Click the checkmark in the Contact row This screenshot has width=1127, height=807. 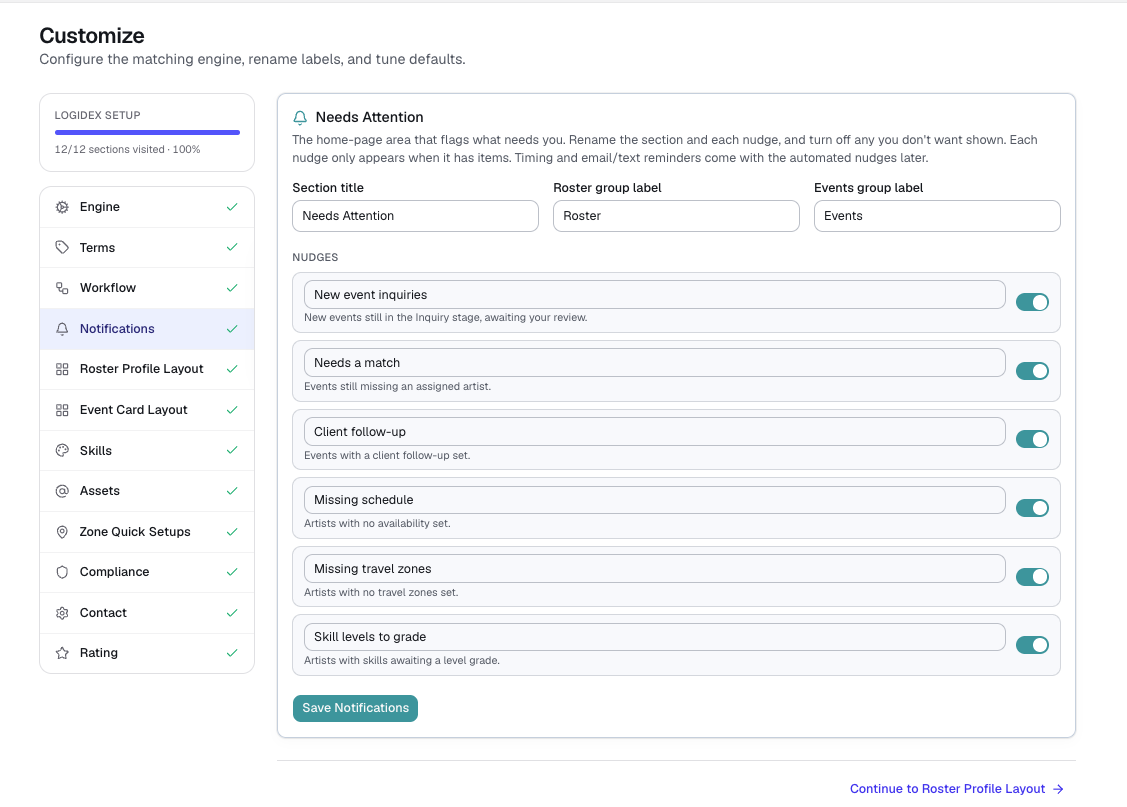pyautogui.click(x=232, y=613)
